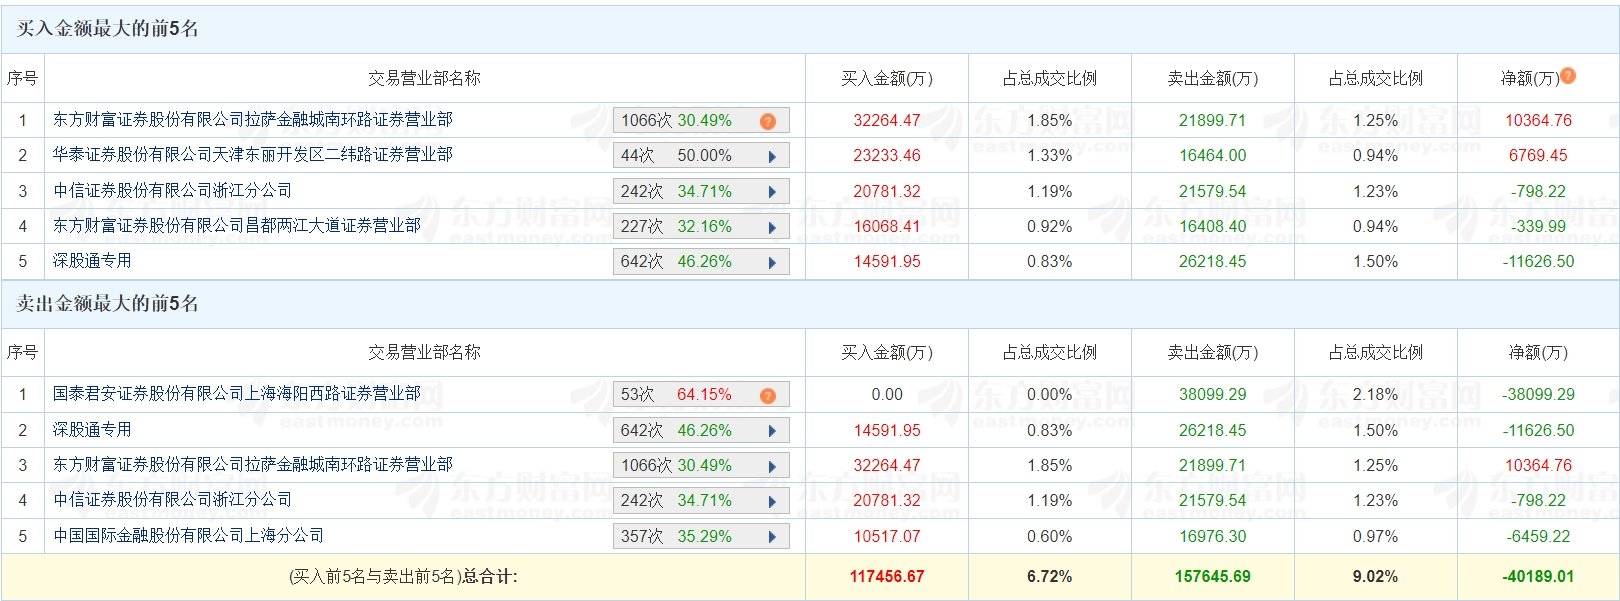Click the buy amount 23233.46

(887, 156)
